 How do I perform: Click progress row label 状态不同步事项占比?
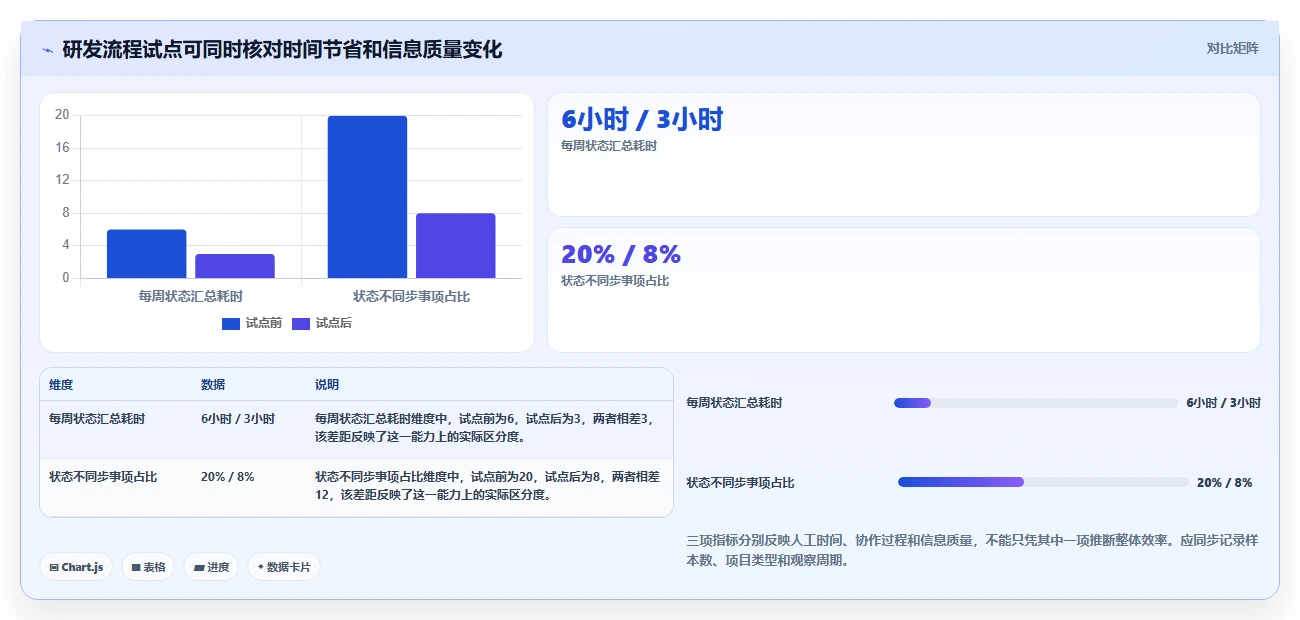[740, 483]
